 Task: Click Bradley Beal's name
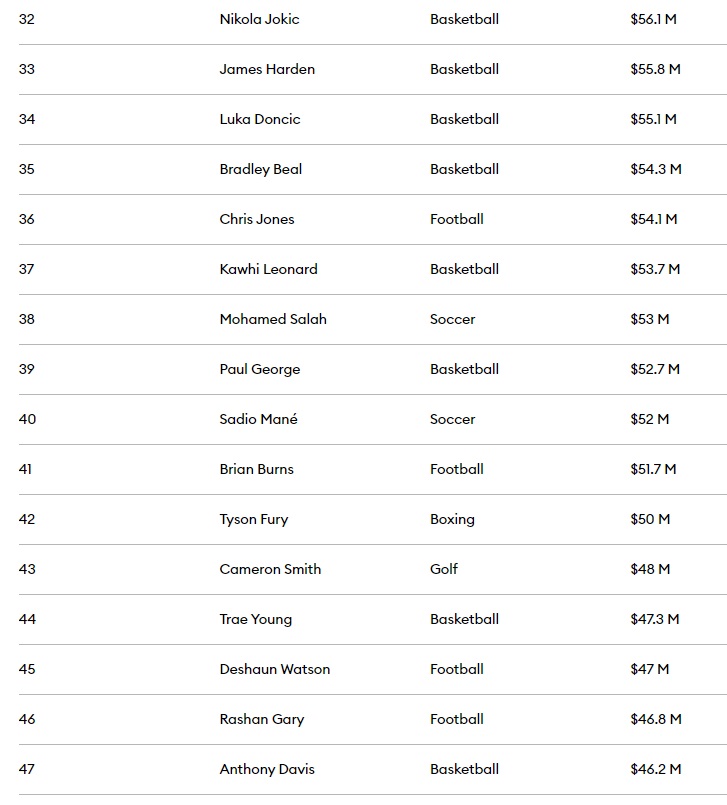[x=261, y=169]
